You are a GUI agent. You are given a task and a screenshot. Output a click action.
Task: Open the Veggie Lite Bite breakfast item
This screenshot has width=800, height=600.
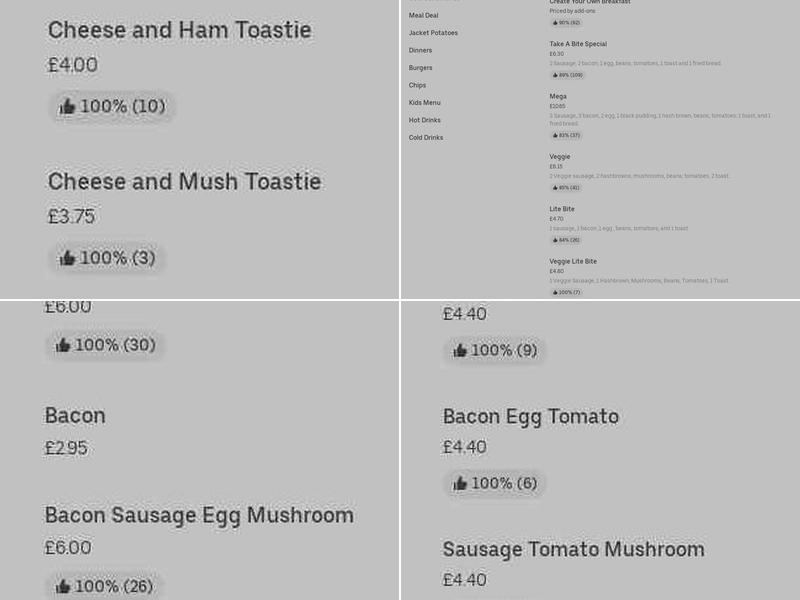pyautogui.click(x=573, y=262)
